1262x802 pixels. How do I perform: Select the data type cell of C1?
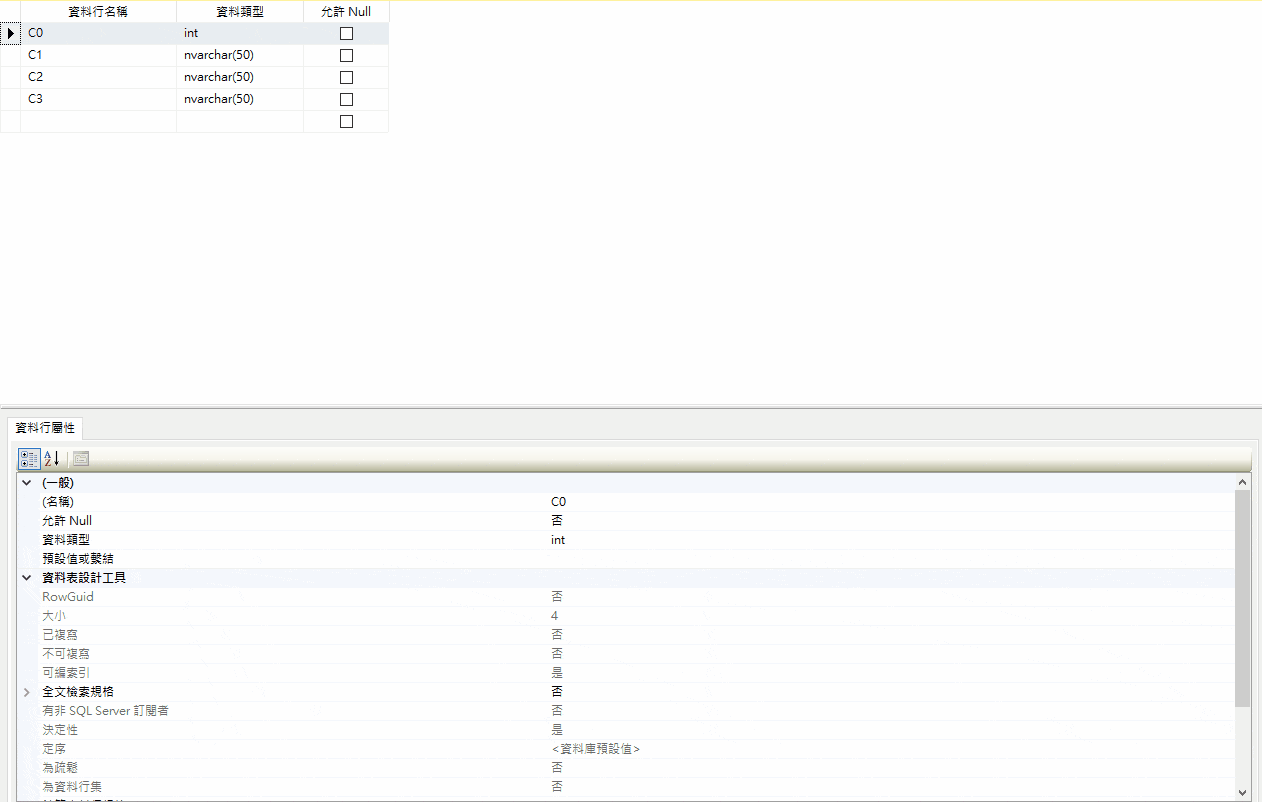click(240, 55)
